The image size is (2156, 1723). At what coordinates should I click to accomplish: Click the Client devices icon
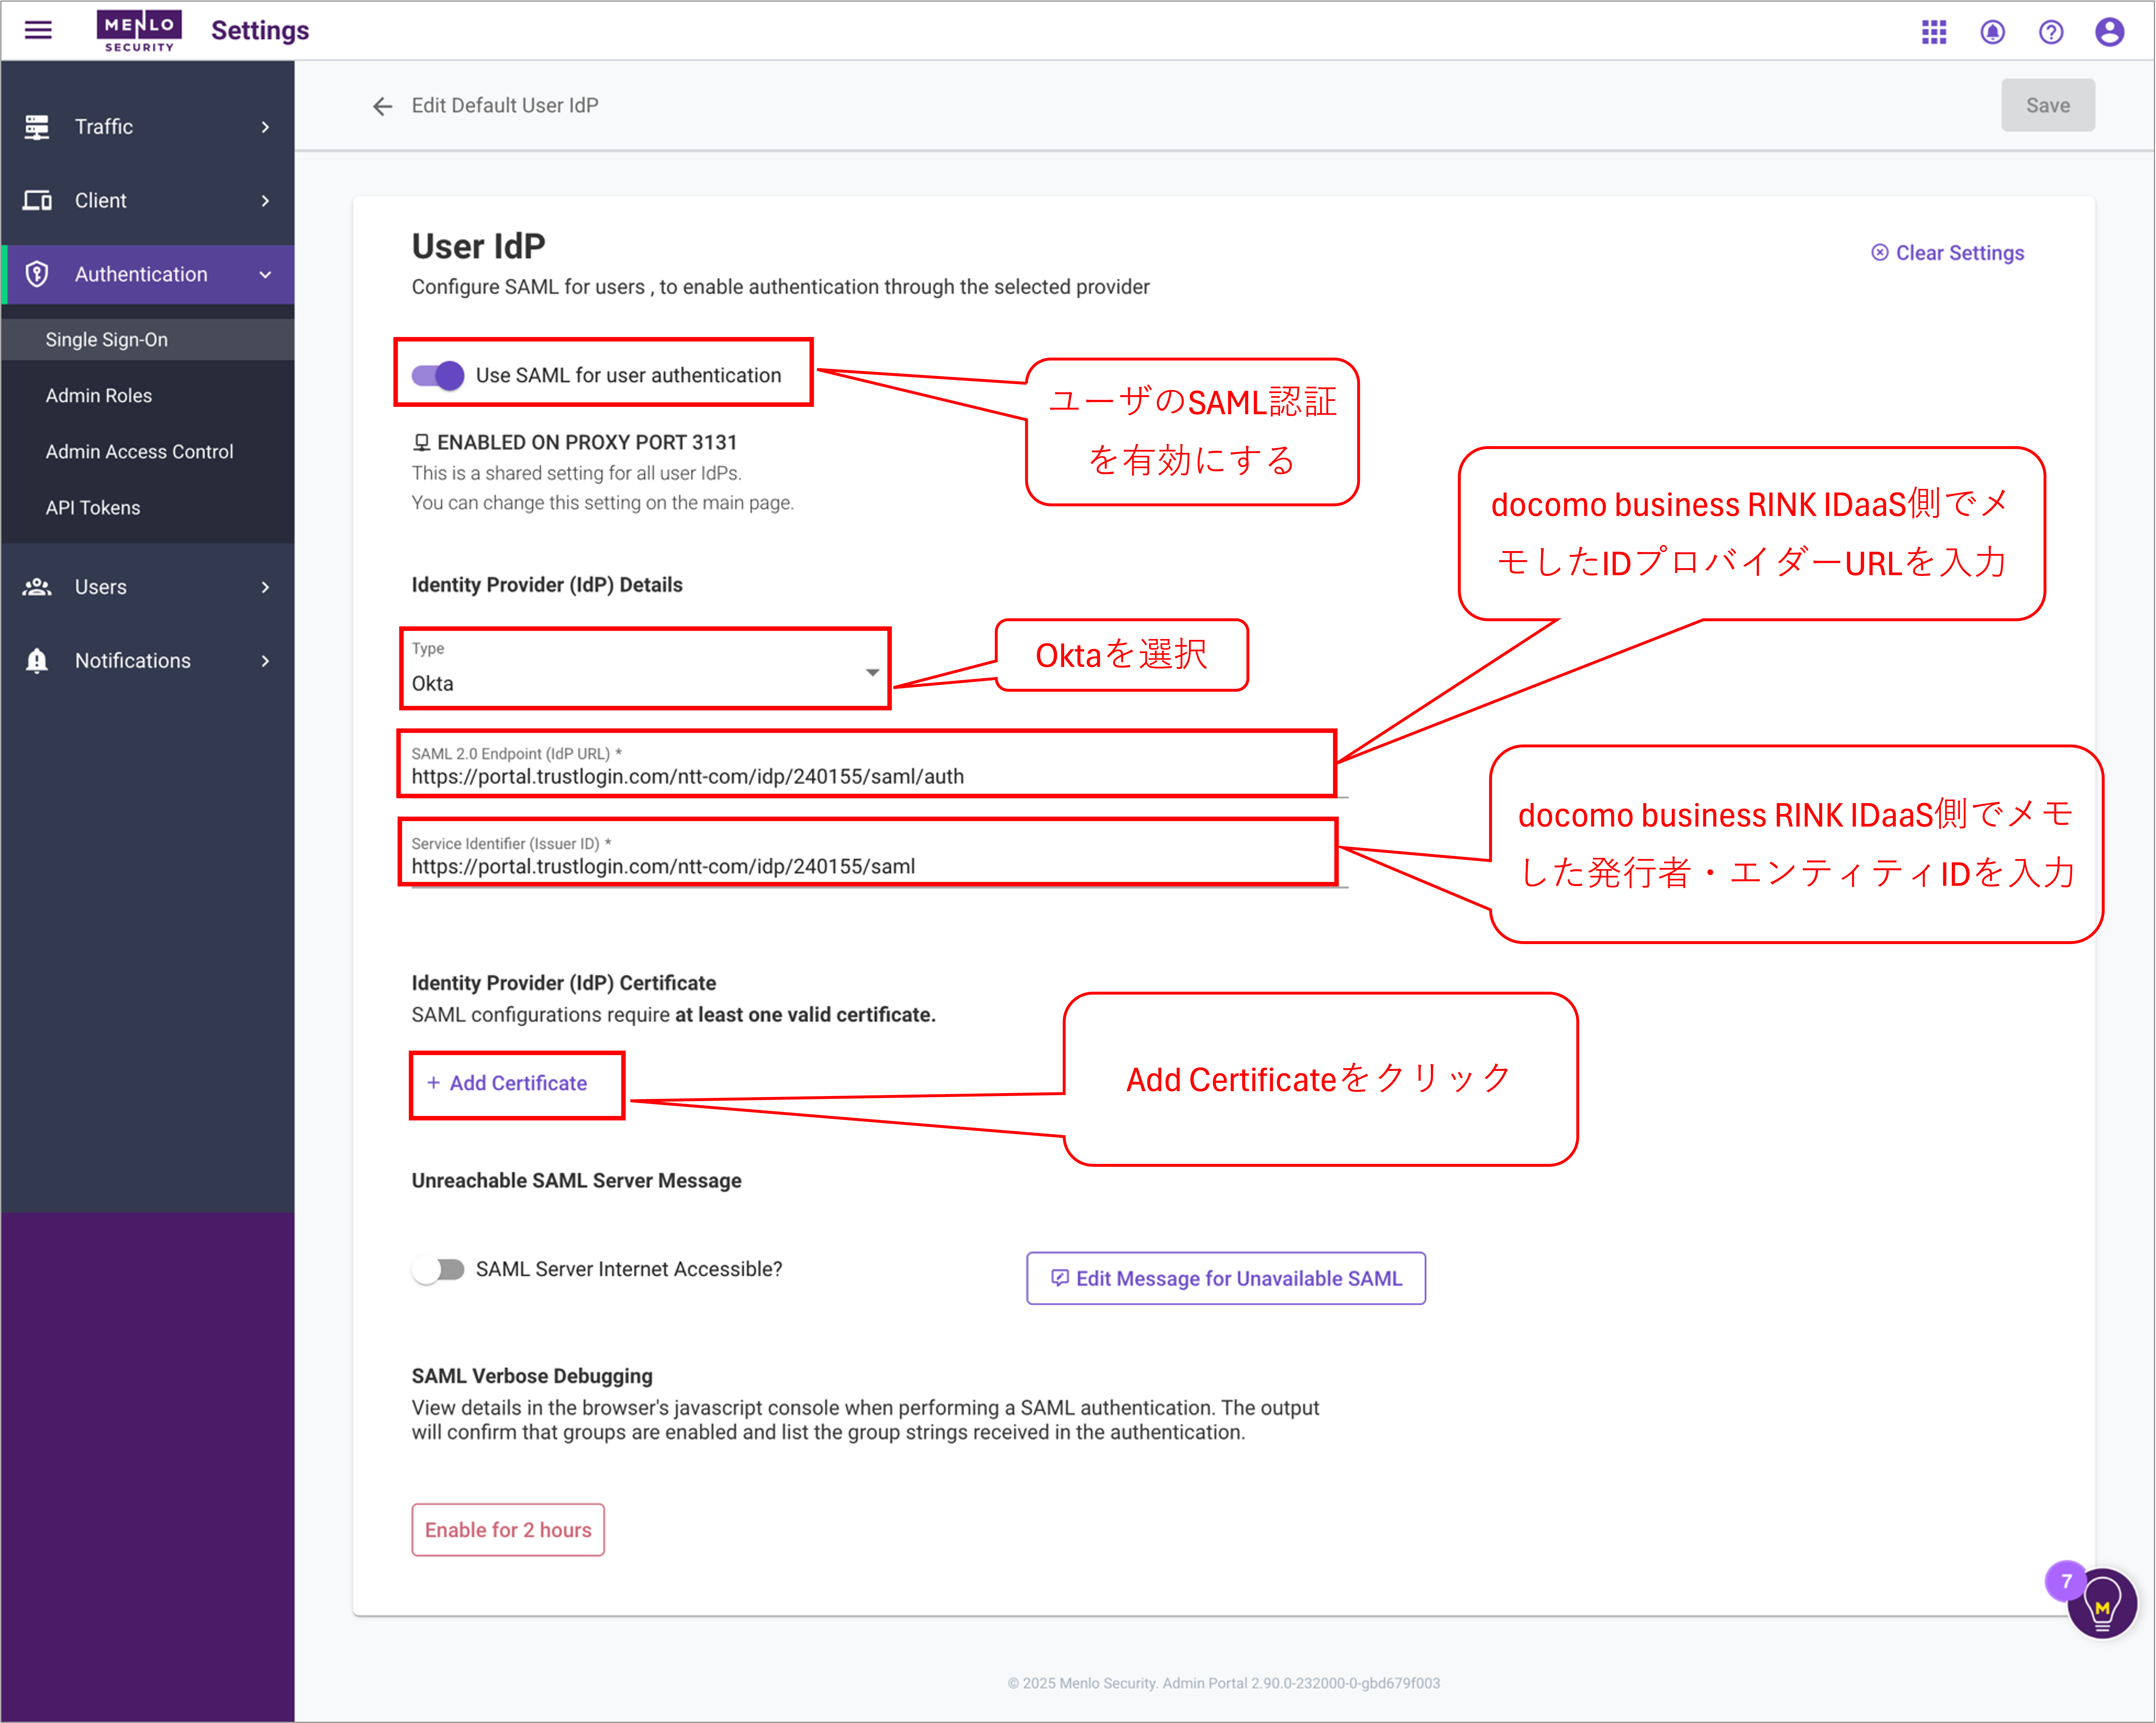point(37,201)
